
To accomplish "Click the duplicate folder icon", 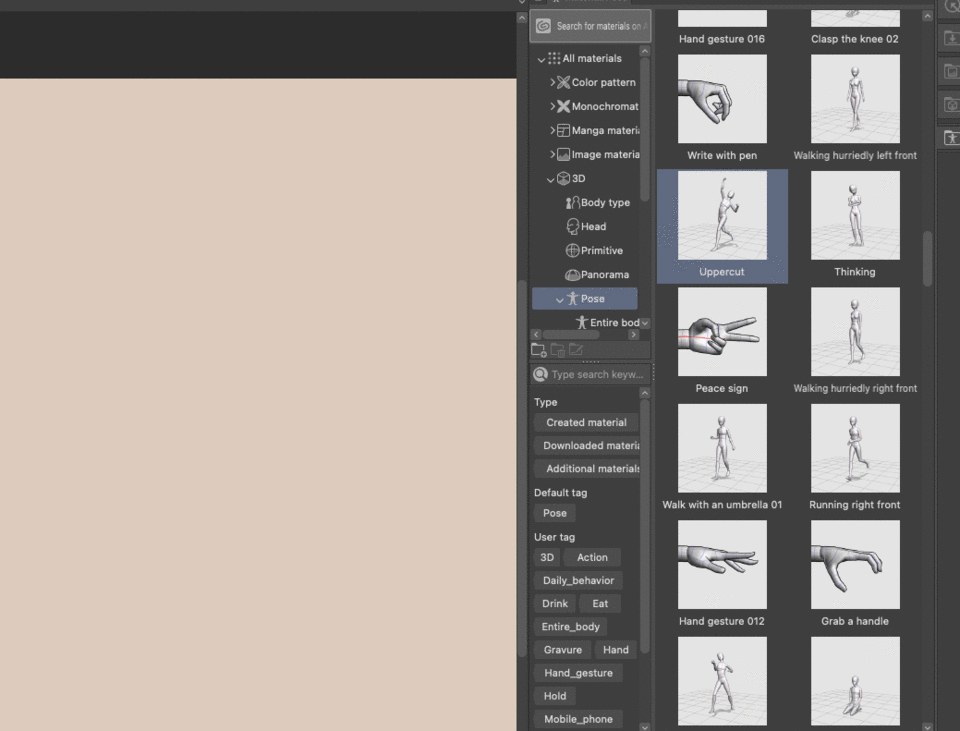I will 557,350.
